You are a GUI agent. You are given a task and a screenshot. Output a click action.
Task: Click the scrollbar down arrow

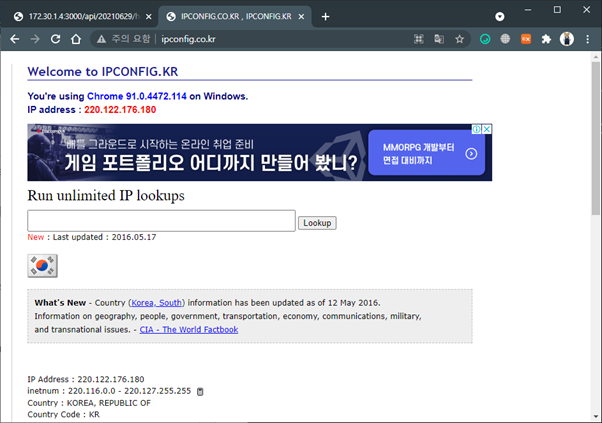coord(595,416)
